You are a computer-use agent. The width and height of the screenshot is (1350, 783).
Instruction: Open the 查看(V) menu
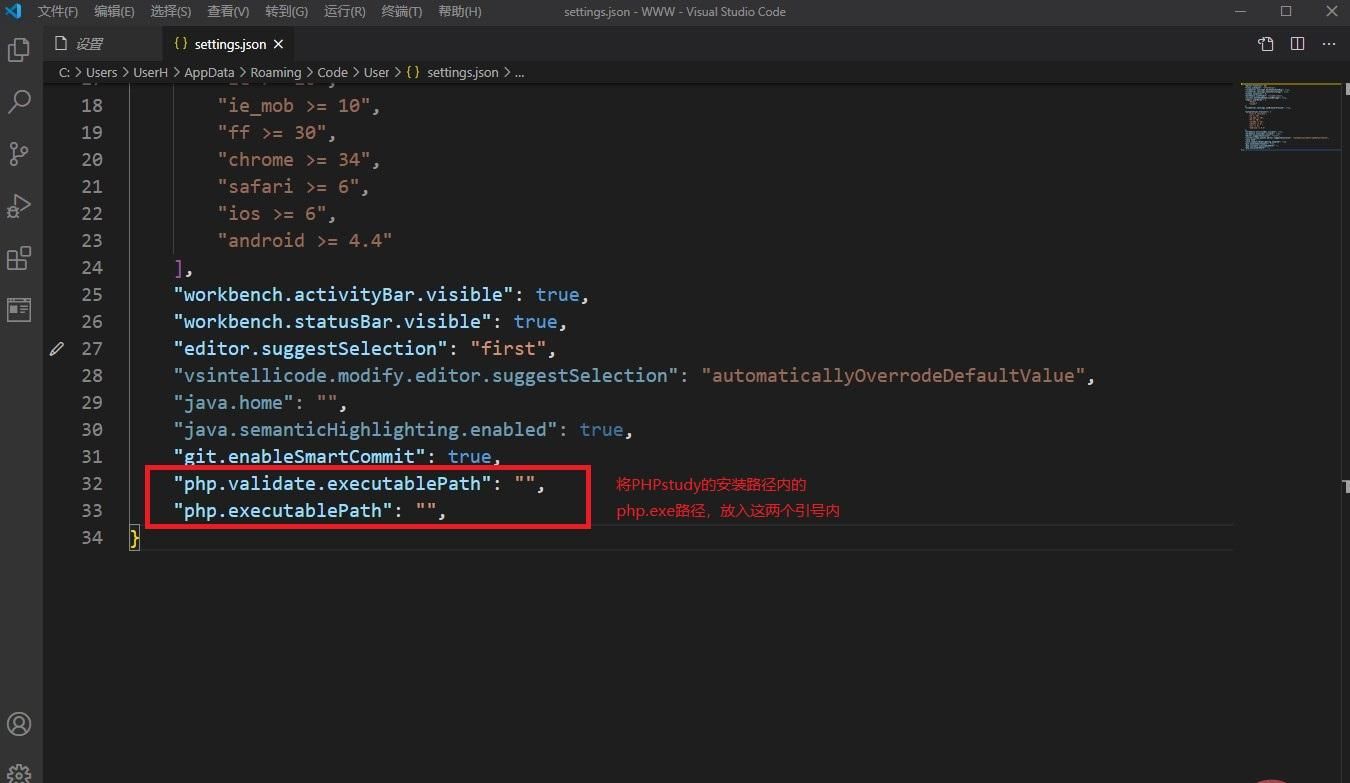click(228, 11)
